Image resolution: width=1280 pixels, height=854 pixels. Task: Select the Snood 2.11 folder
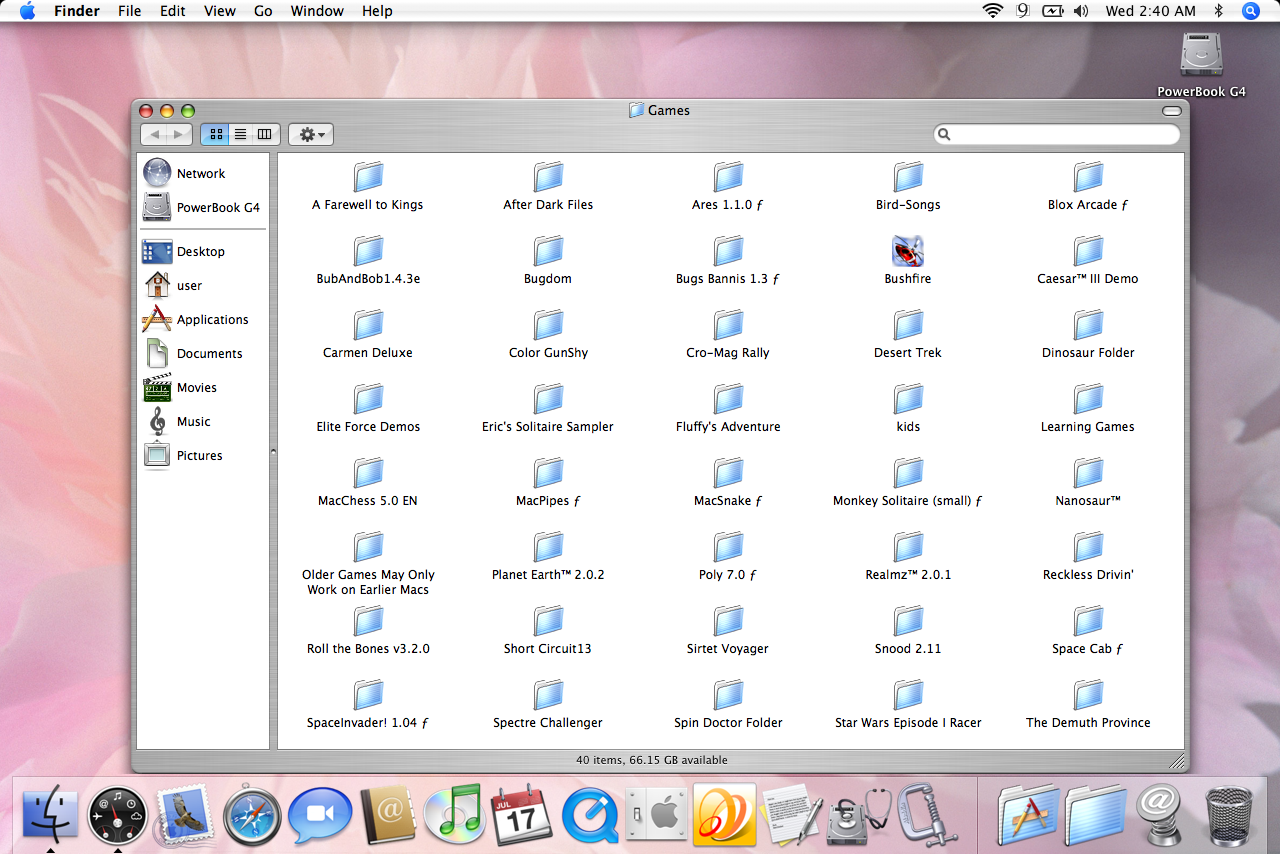[908, 621]
